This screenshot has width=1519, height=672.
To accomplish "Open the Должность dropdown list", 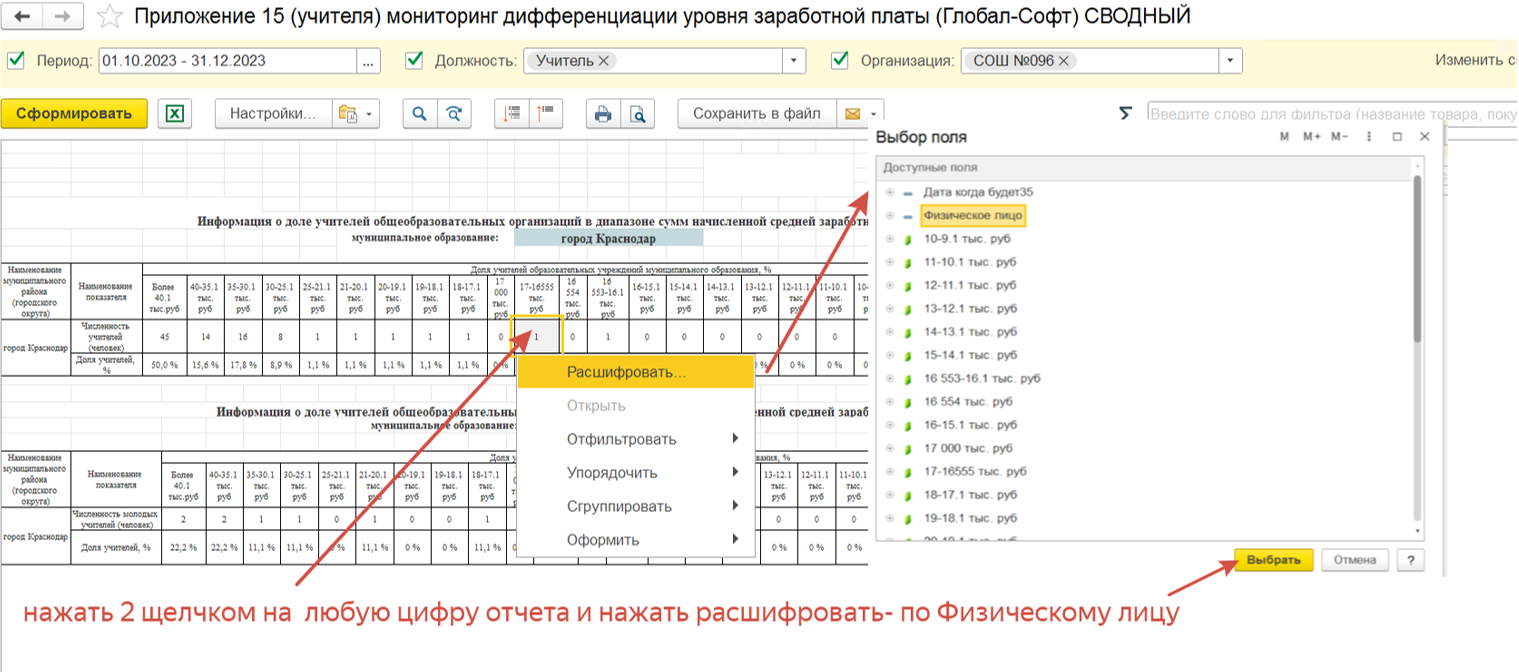I will [x=794, y=61].
